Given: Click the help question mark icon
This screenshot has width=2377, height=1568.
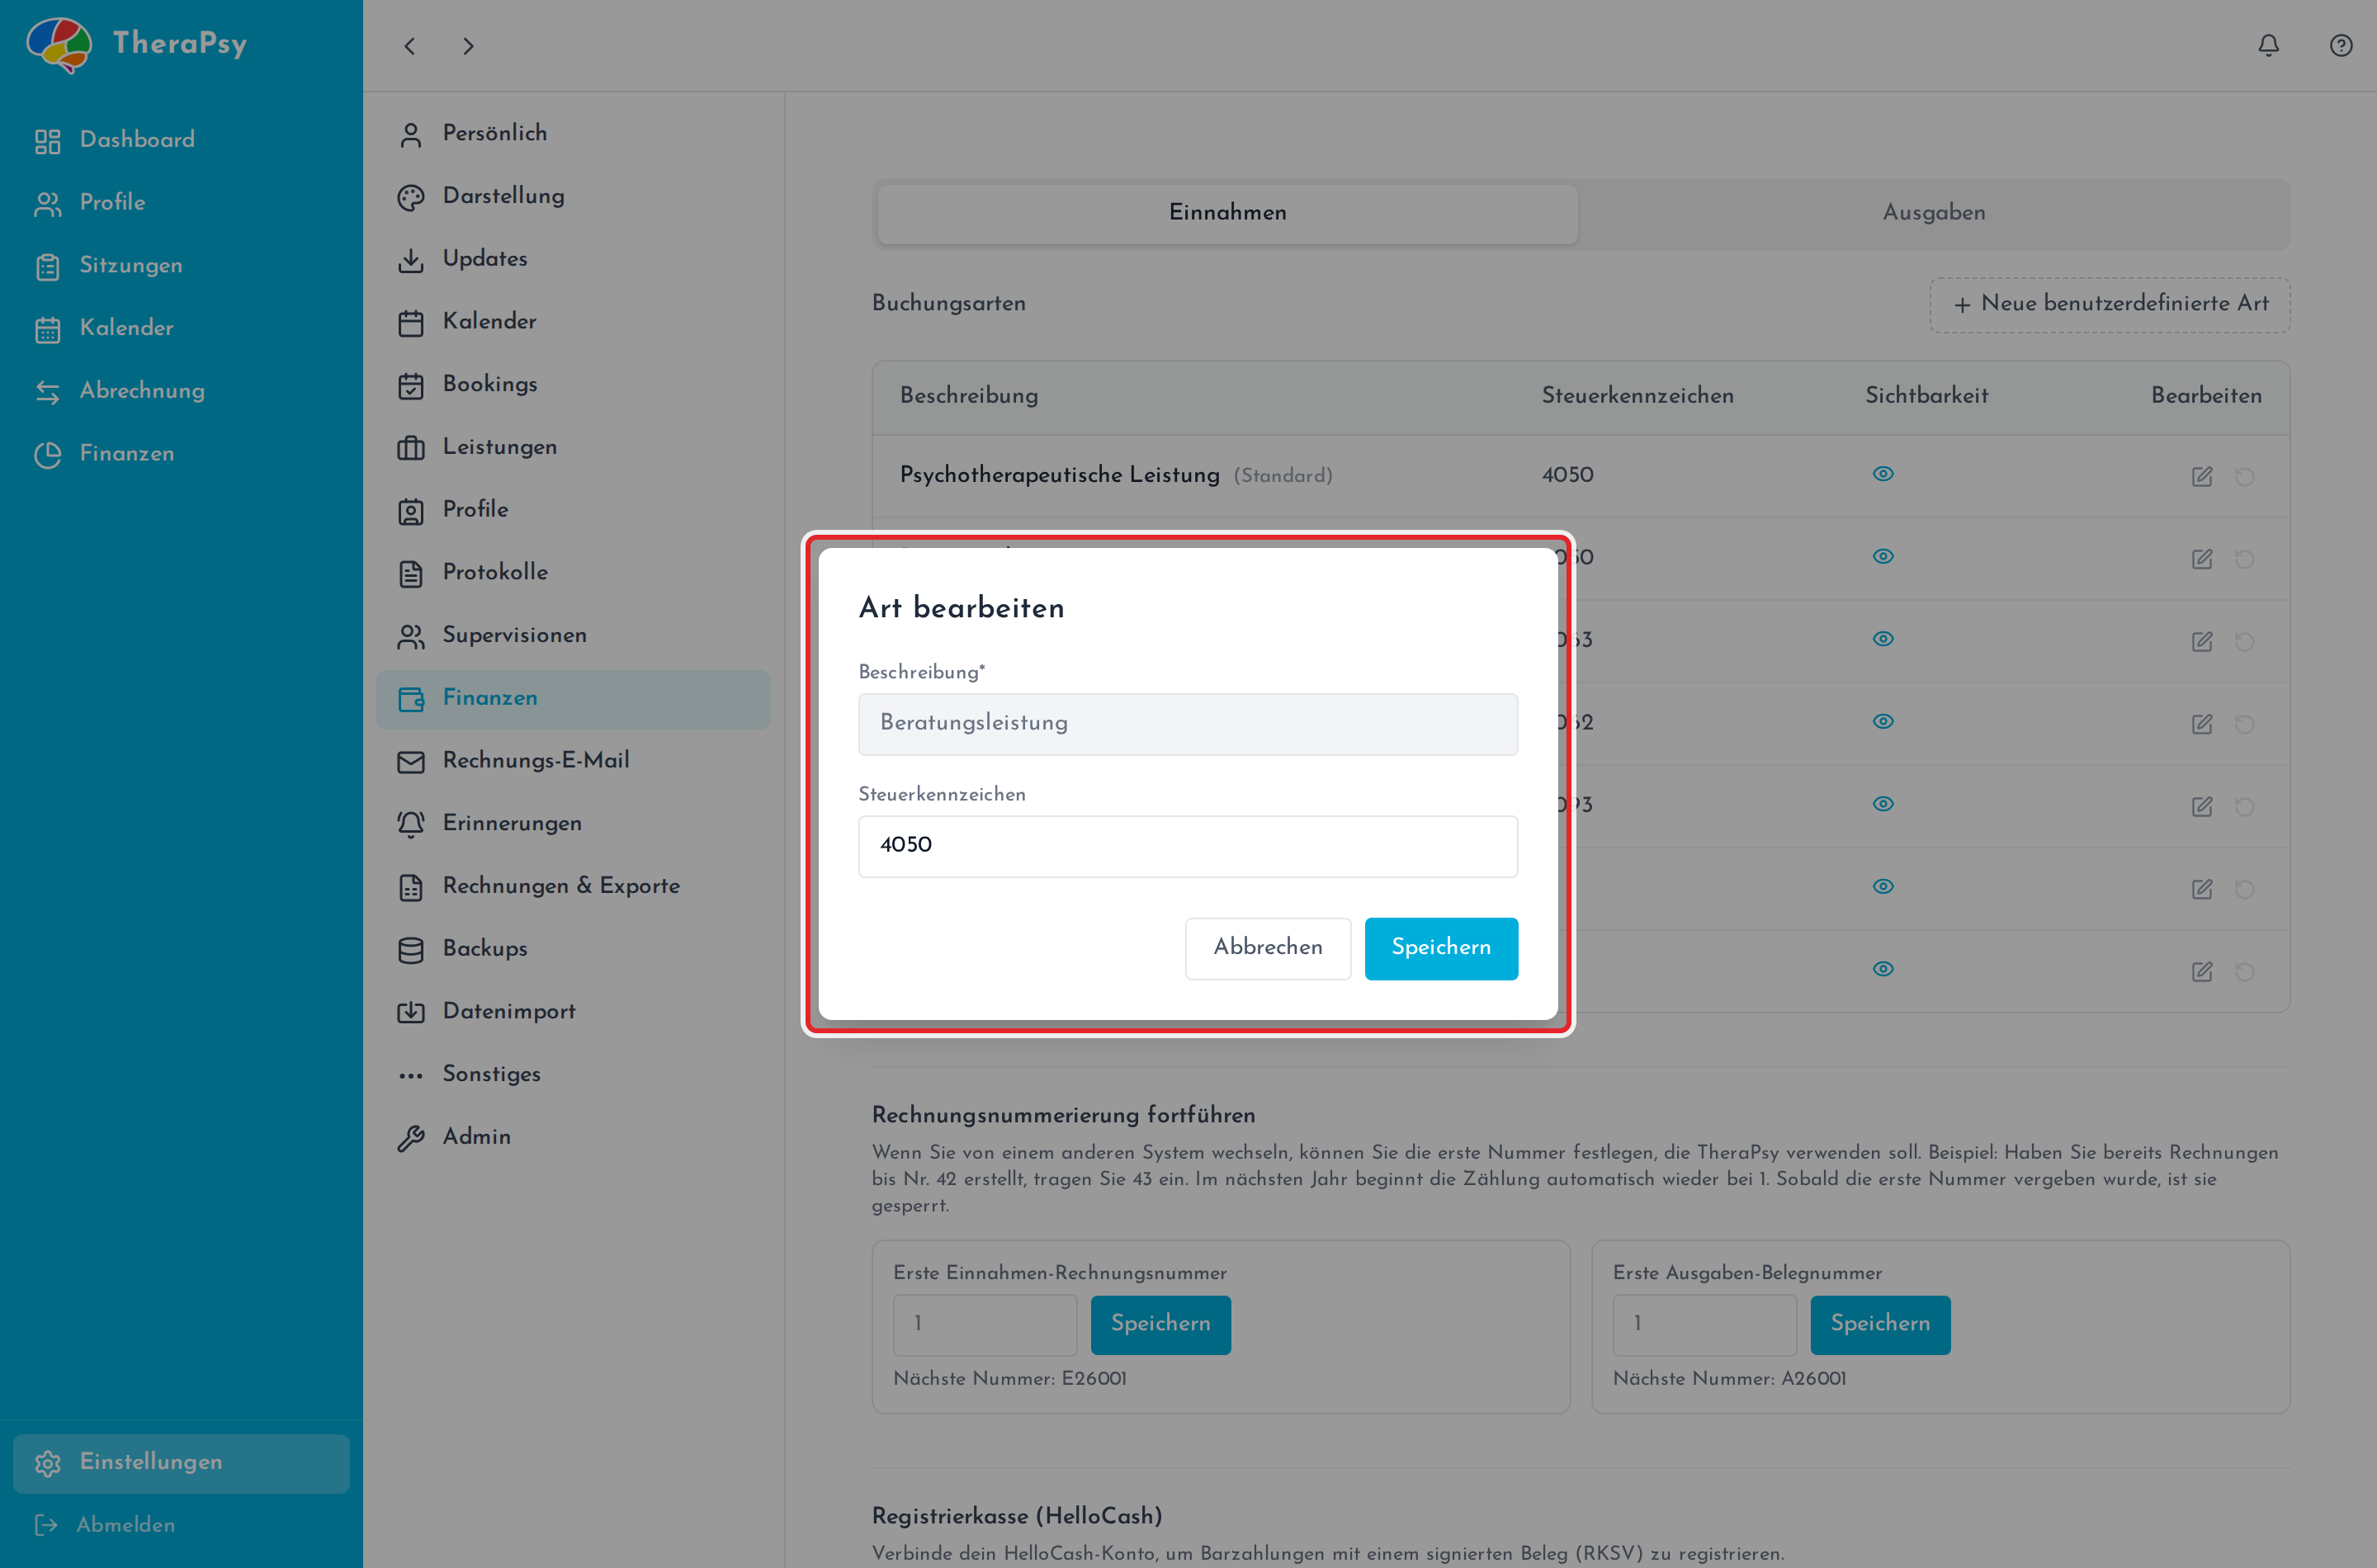Looking at the screenshot, I should tap(2340, 46).
